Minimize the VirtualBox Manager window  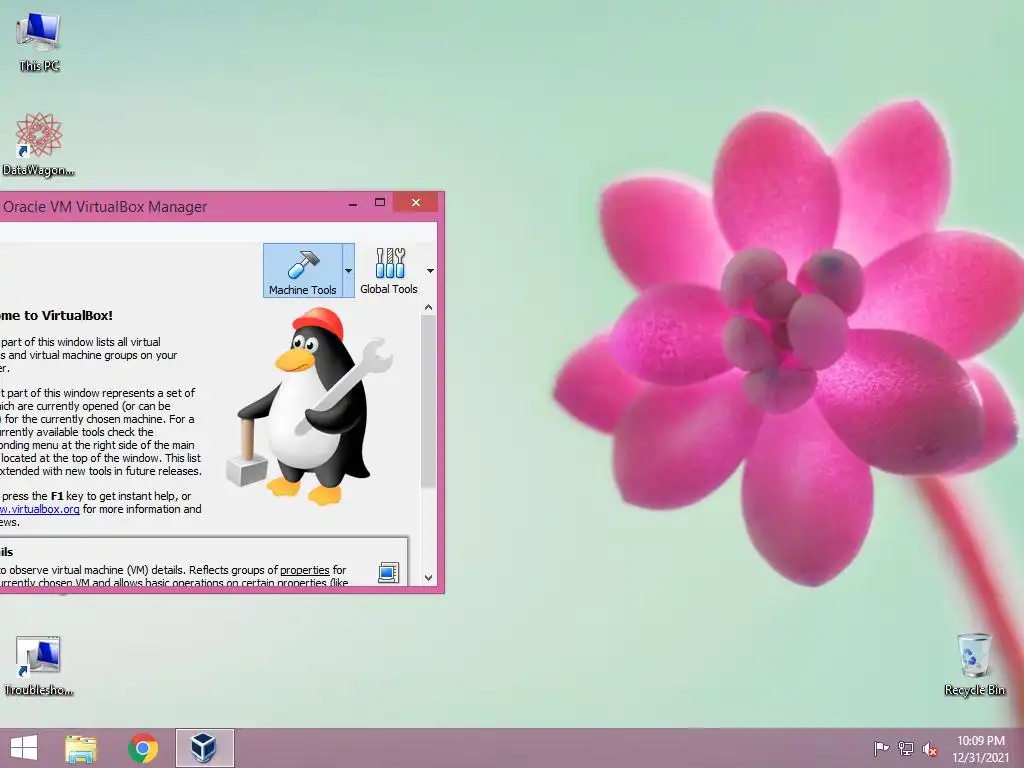click(x=353, y=203)
